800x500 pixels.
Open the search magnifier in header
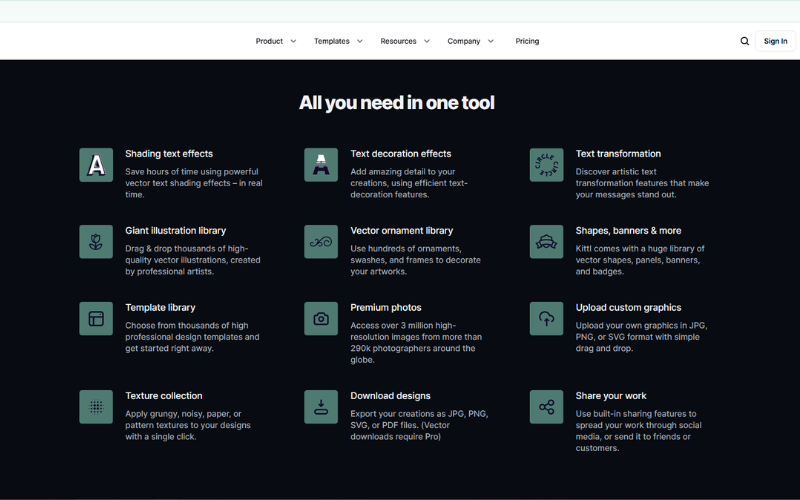pos(744,41)
